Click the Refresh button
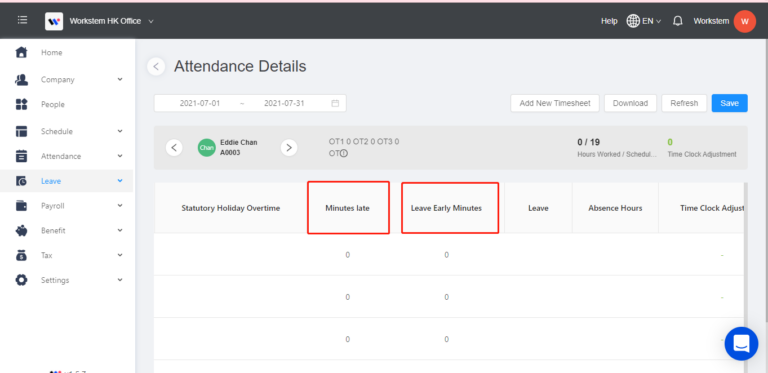 tap(684, 103)
